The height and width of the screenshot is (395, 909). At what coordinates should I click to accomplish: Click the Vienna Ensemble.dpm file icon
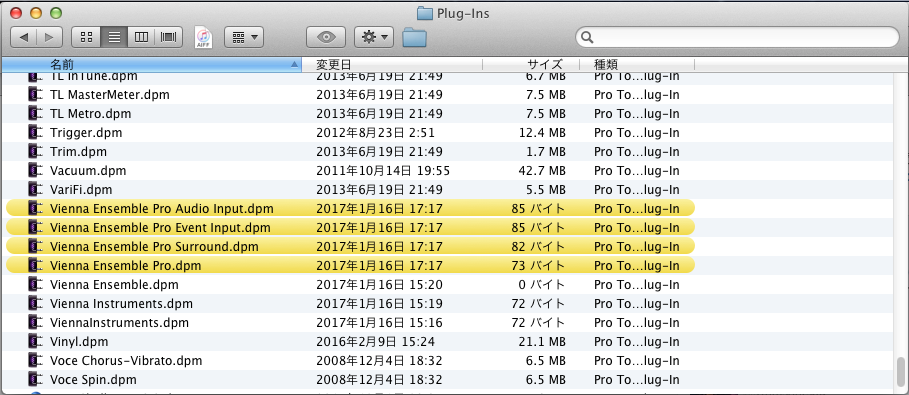[x=36, y=285]
